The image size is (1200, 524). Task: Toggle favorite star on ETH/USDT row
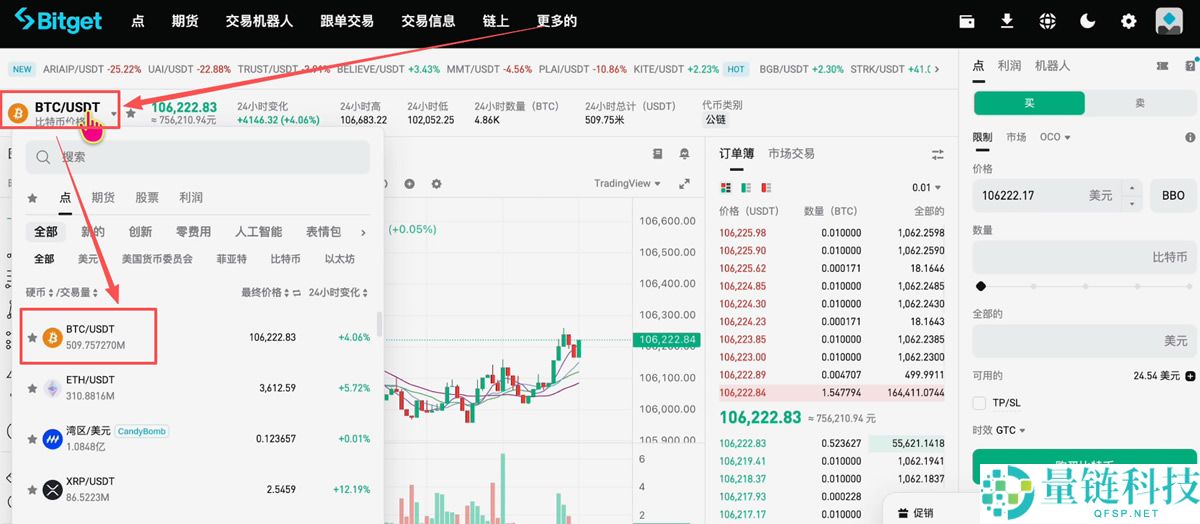32,388
